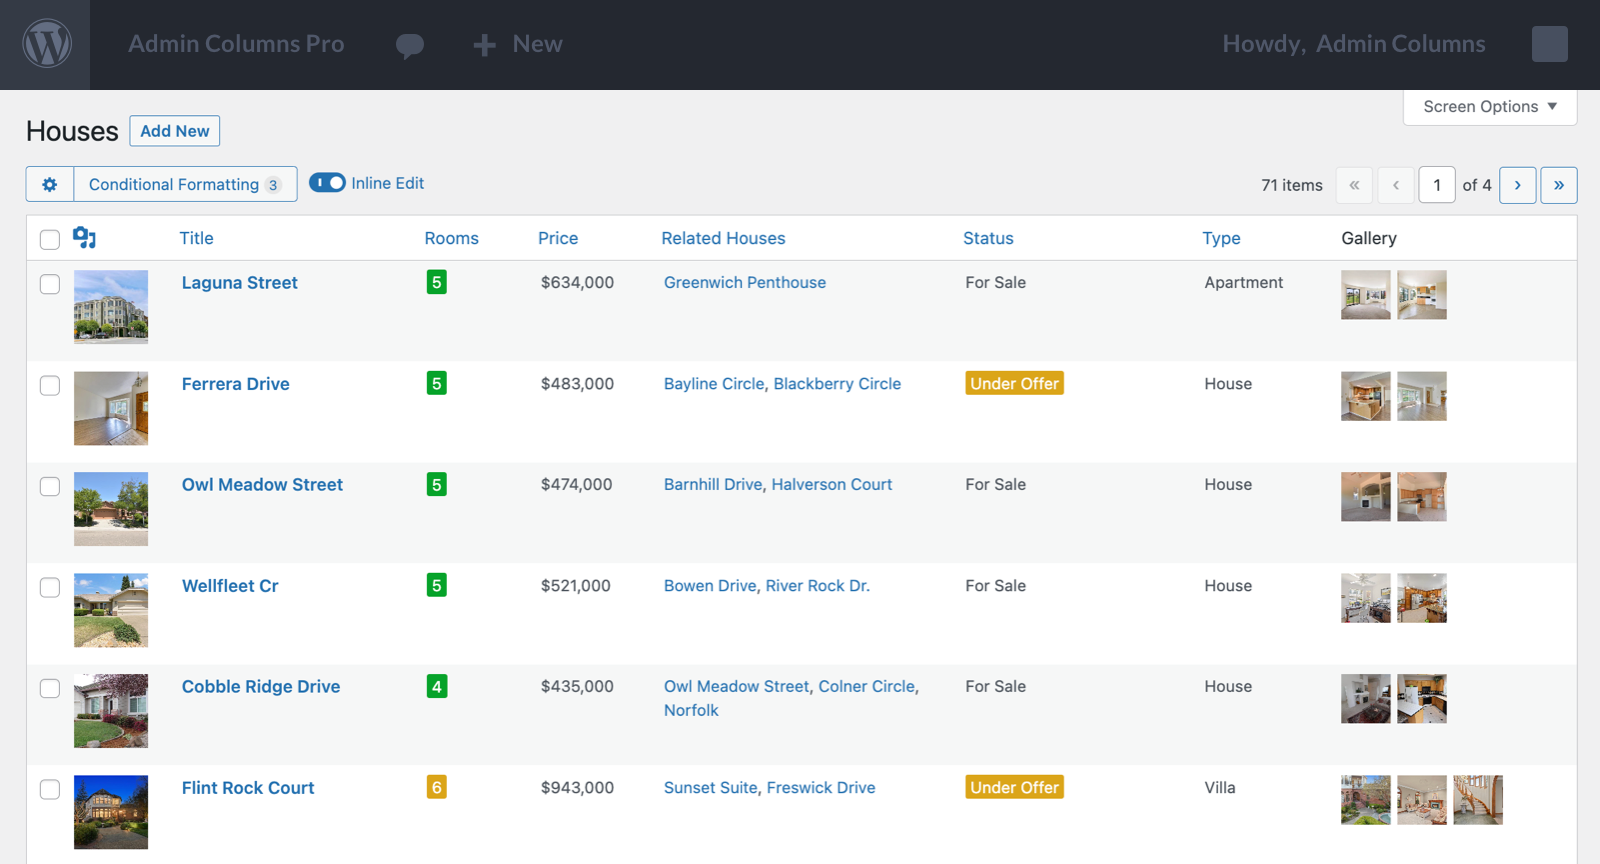The image size is (1600, 864).
Task: Click the plus New icon
Action: pos(485,45)
